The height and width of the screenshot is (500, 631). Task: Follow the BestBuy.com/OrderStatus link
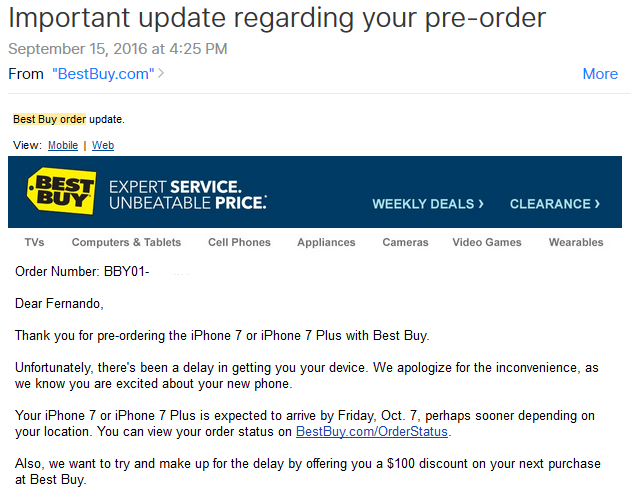click(x=372, y=432)
